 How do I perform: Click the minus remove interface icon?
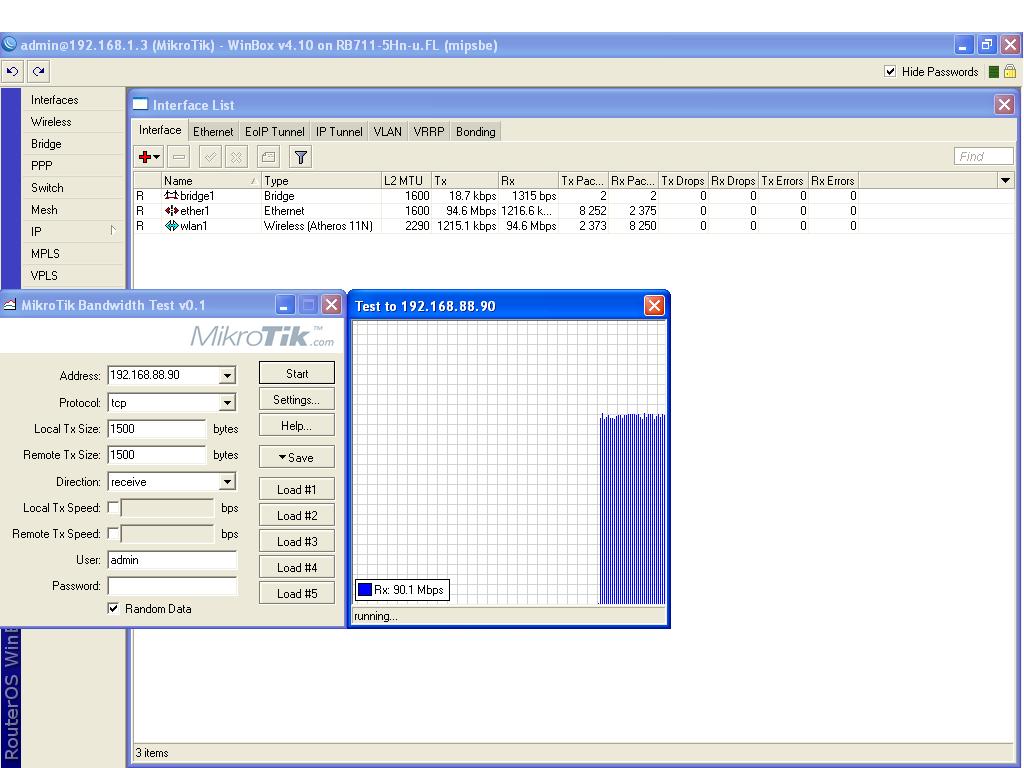point(179,157)
